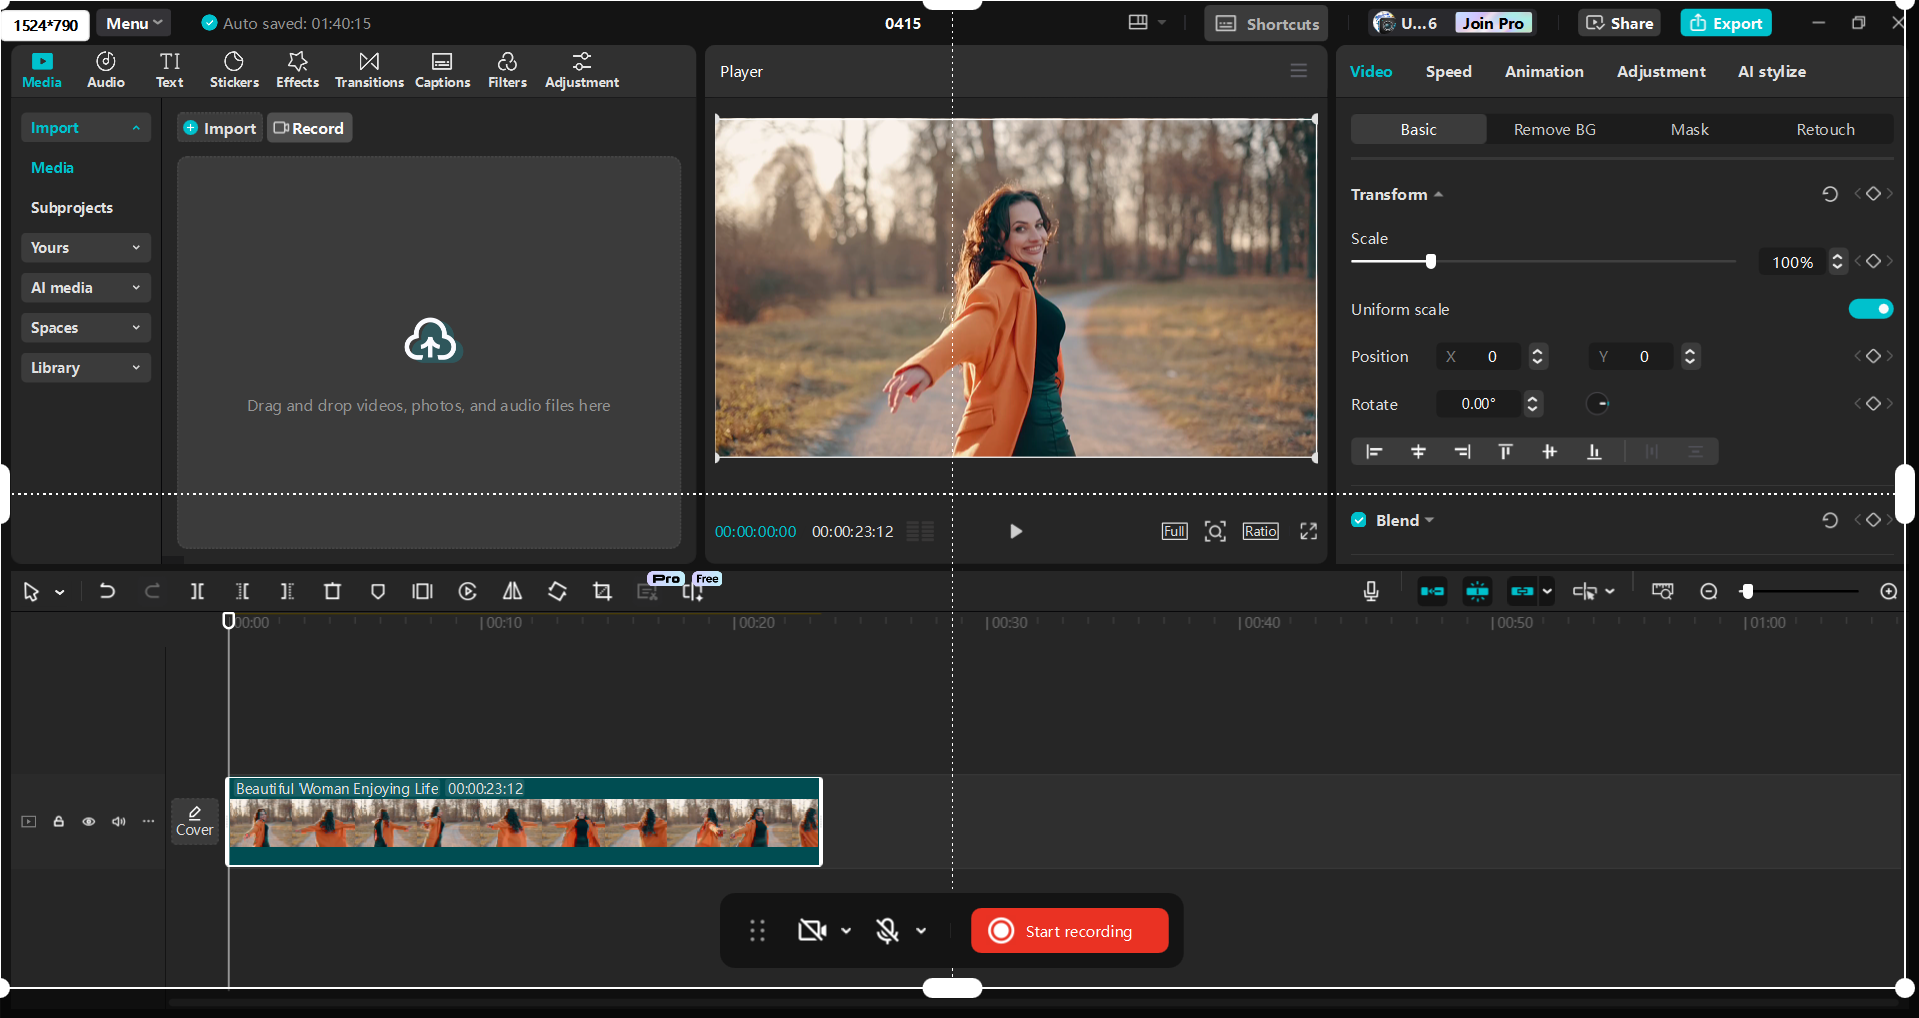
Task: Click the Scale slider handle
Action: pos(1431,262)
